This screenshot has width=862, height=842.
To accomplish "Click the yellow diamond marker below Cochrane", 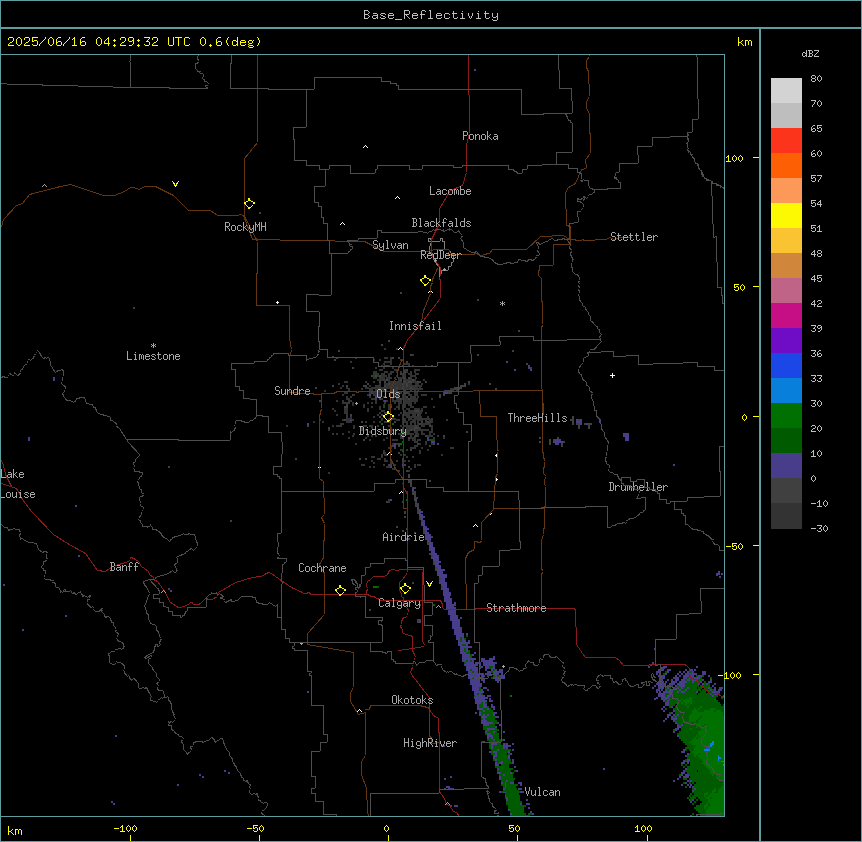I will pos(340,590).
